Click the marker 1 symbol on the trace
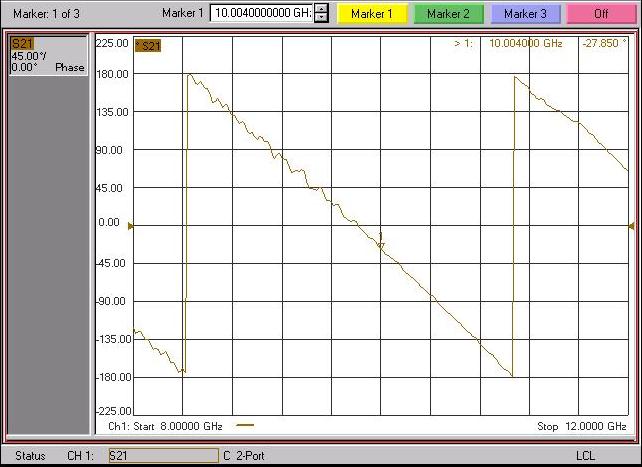 [x=381, y=240]
